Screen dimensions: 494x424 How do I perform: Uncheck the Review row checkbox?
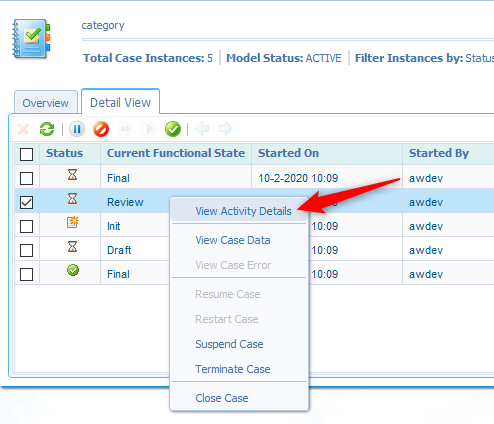[x=26, y=202]
